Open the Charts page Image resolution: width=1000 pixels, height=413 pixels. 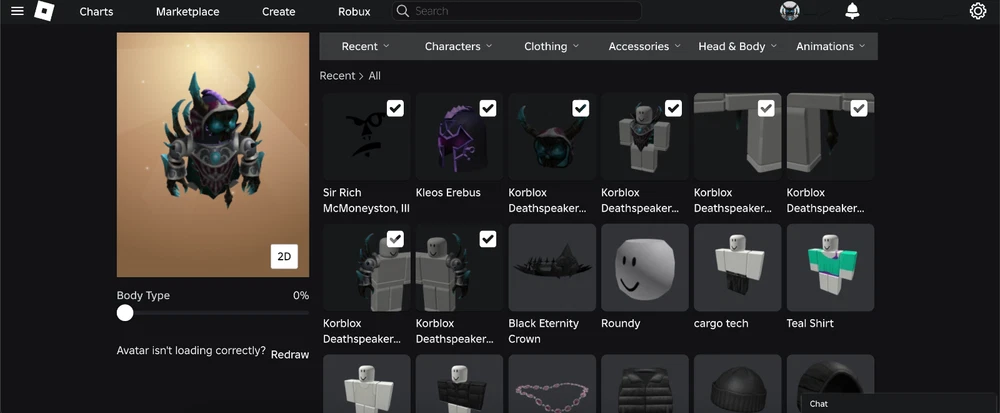[x=96, y=12]
